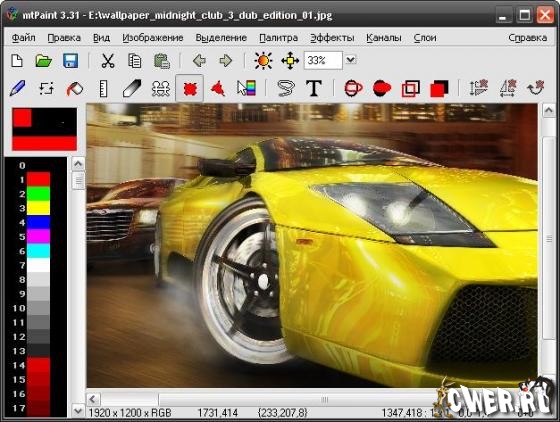Image resolution: width=560 pixels, height=422 pixels.
Task: Open the Файл menu
Action: coord(24,37)
